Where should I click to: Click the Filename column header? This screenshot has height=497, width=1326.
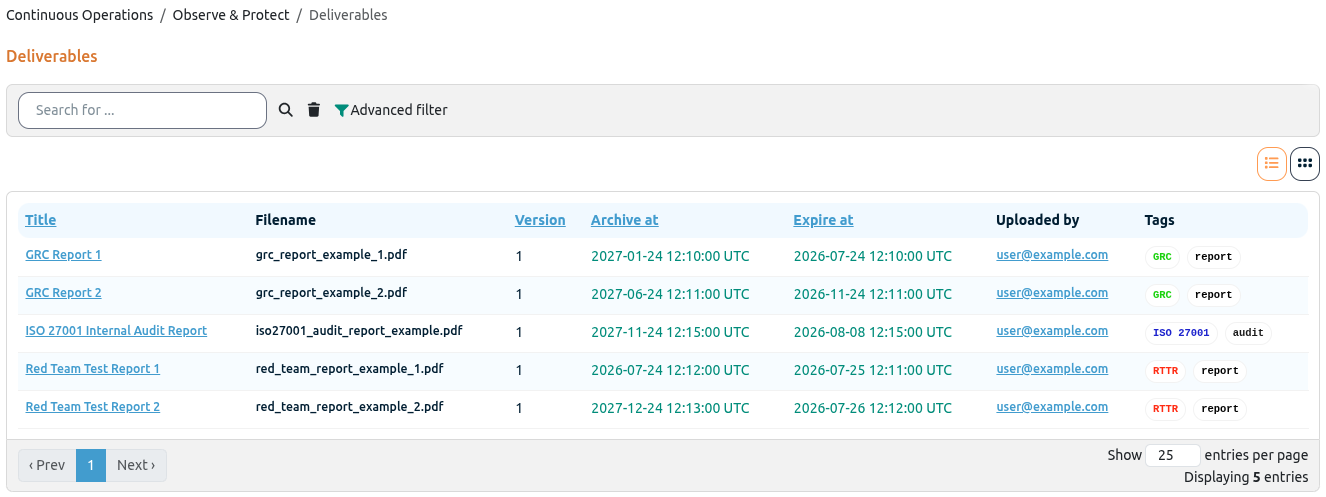[x=286, y=220]
